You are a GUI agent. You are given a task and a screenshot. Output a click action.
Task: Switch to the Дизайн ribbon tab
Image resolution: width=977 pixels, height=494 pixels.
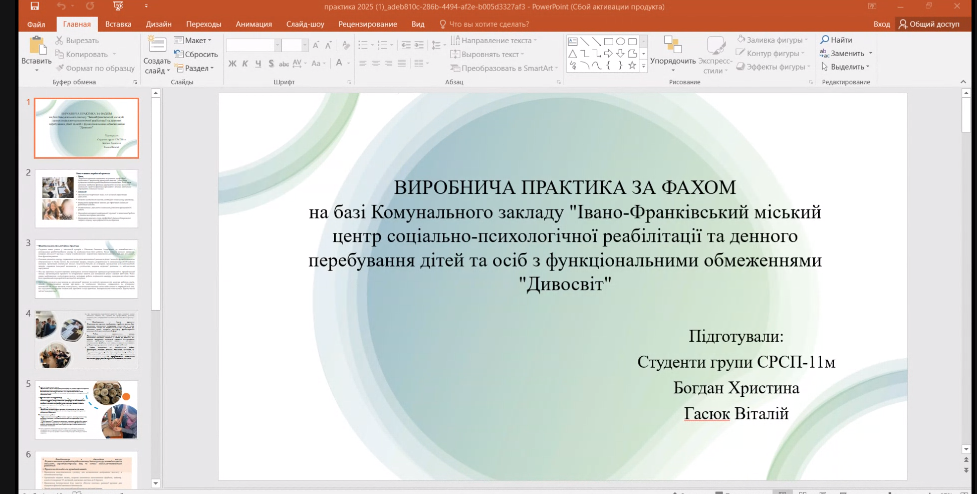tap(158, 24)
